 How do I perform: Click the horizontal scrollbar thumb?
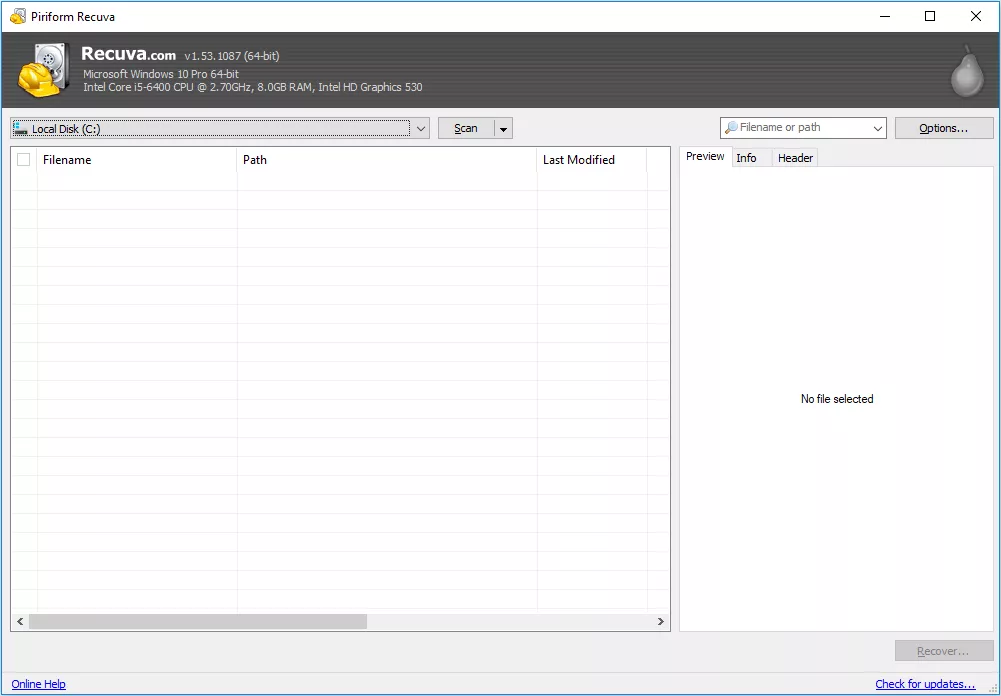[198, 622]
